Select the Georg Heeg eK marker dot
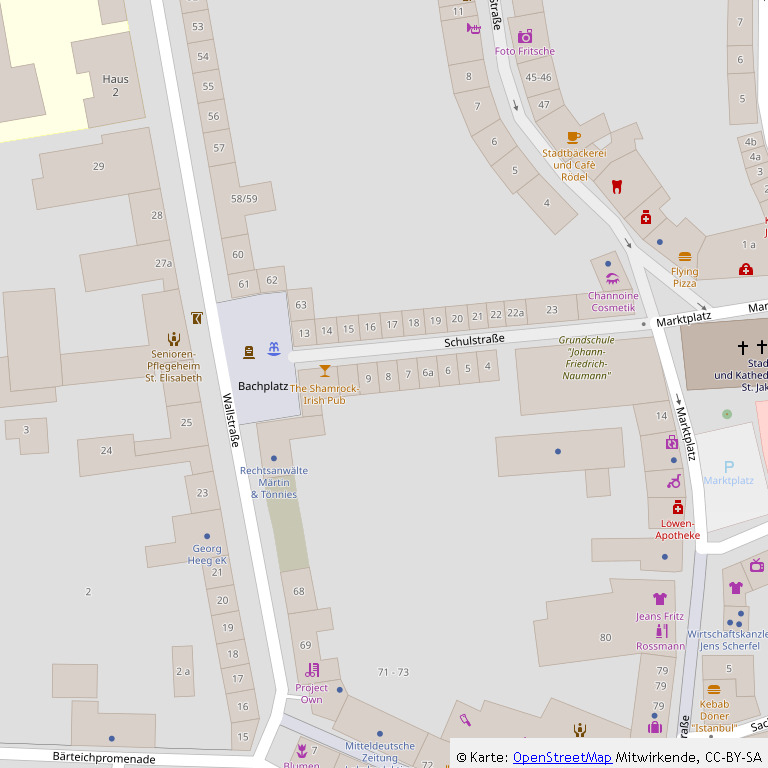The image size is (768, 768). point(207,536)
